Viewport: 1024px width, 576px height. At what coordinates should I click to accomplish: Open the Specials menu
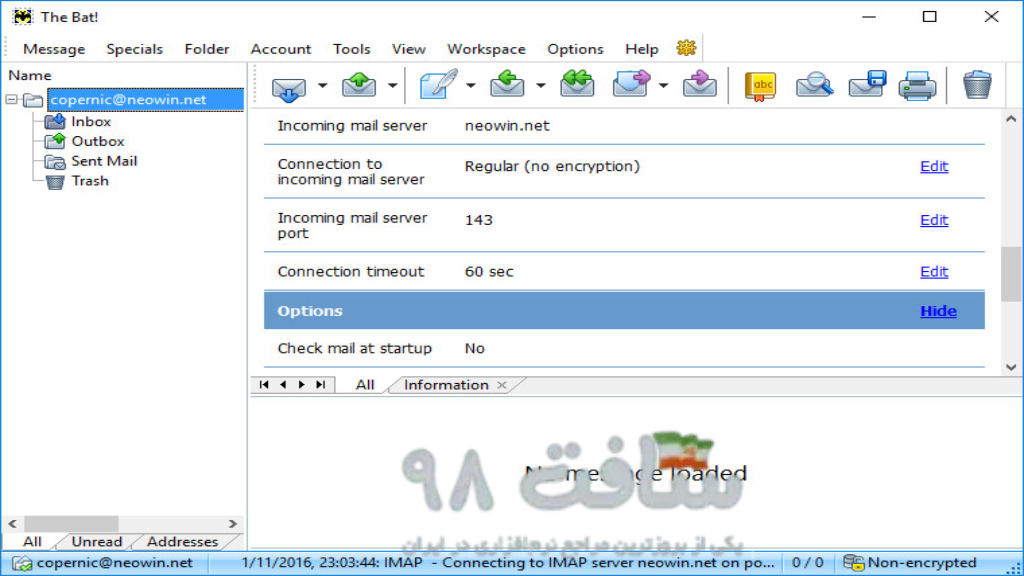[135, 49]
